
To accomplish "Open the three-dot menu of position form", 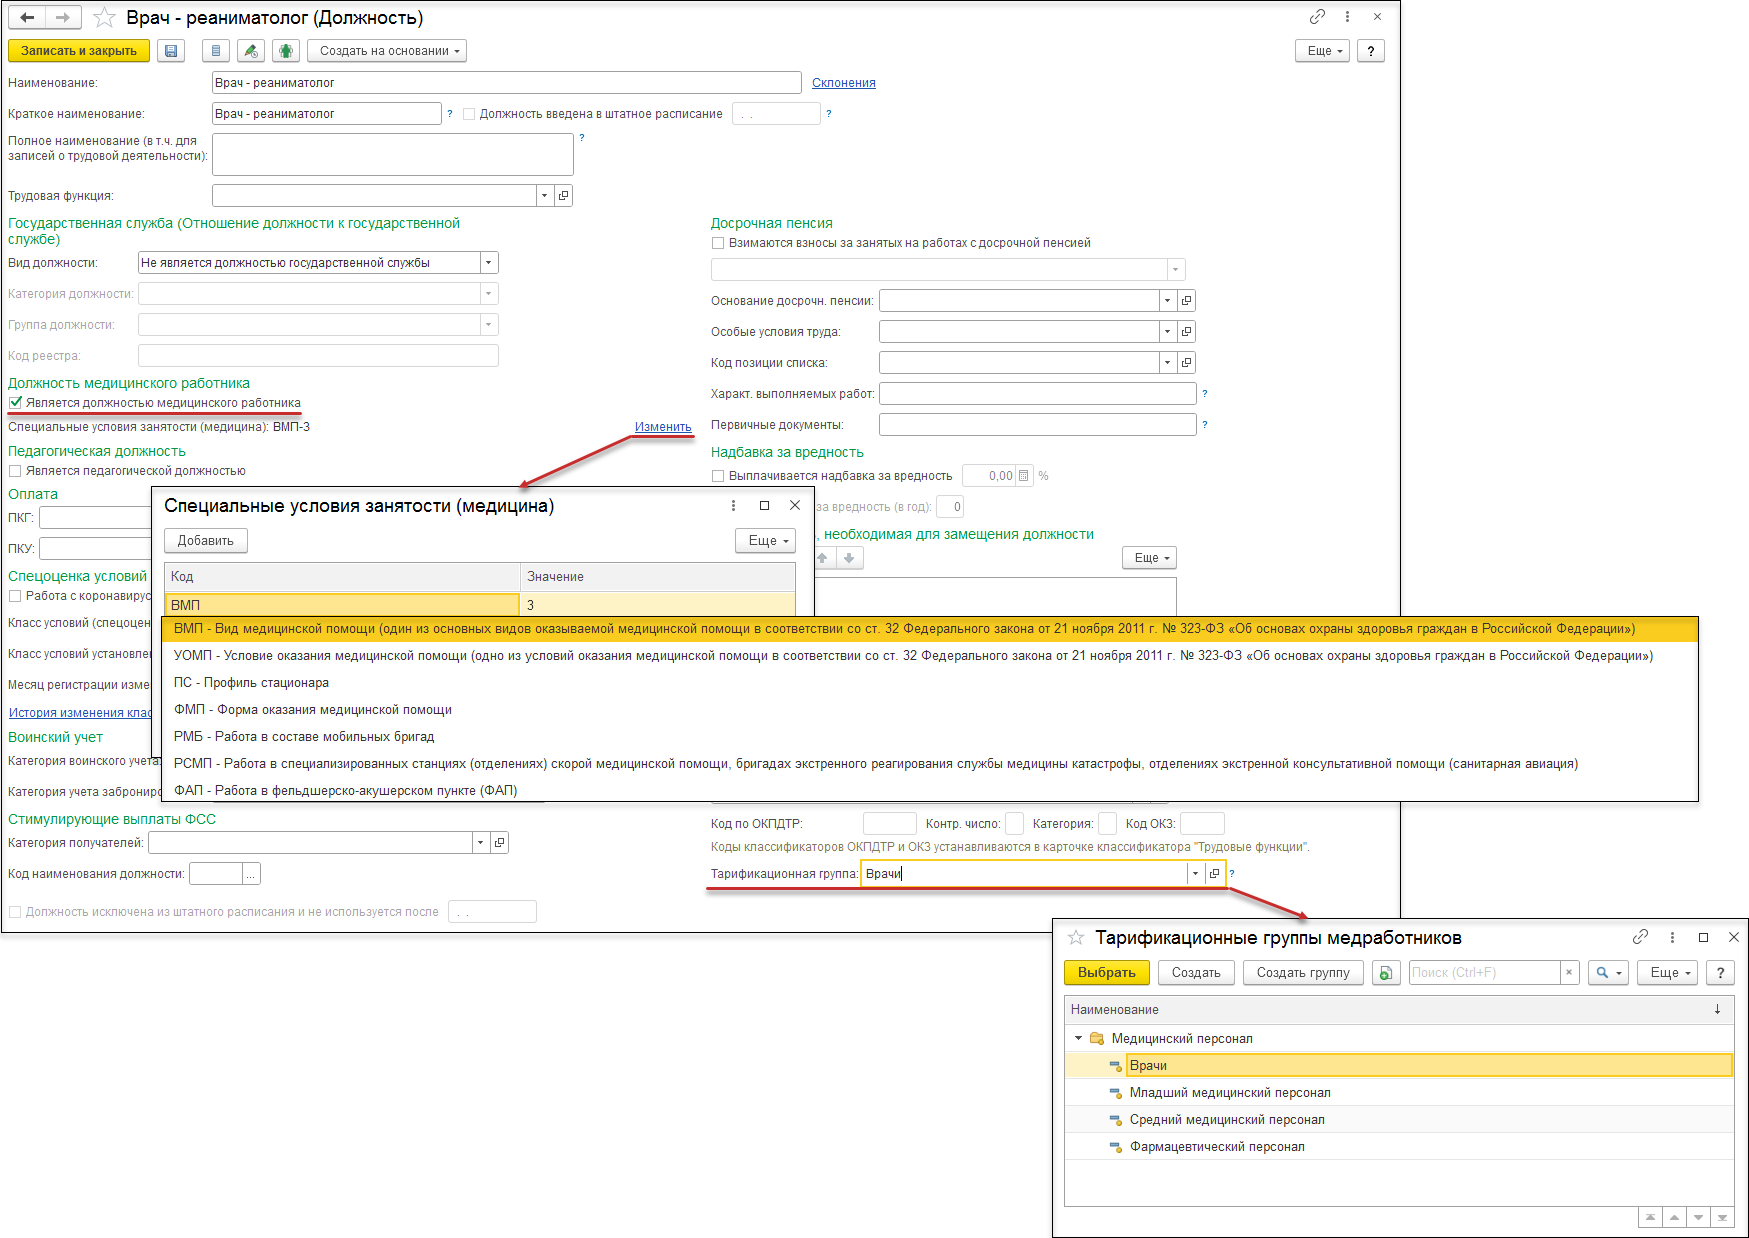I will pos(1347,17).
